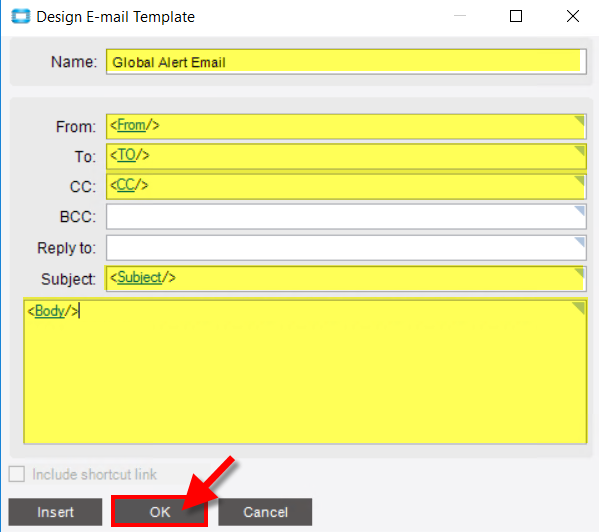This screenshot has height=532, width=599.
Task: Open the Reply to field corner marker
Action: coord(580,242)
